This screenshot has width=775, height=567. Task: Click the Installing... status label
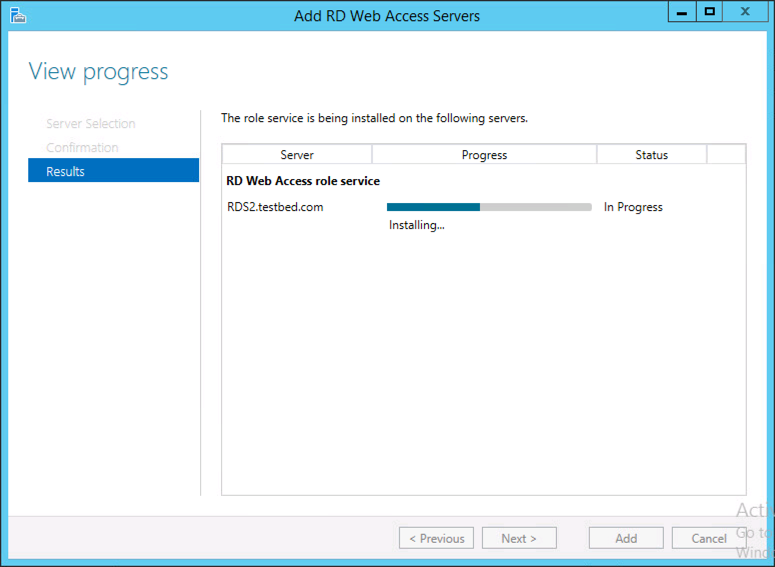tap(417, 225)
